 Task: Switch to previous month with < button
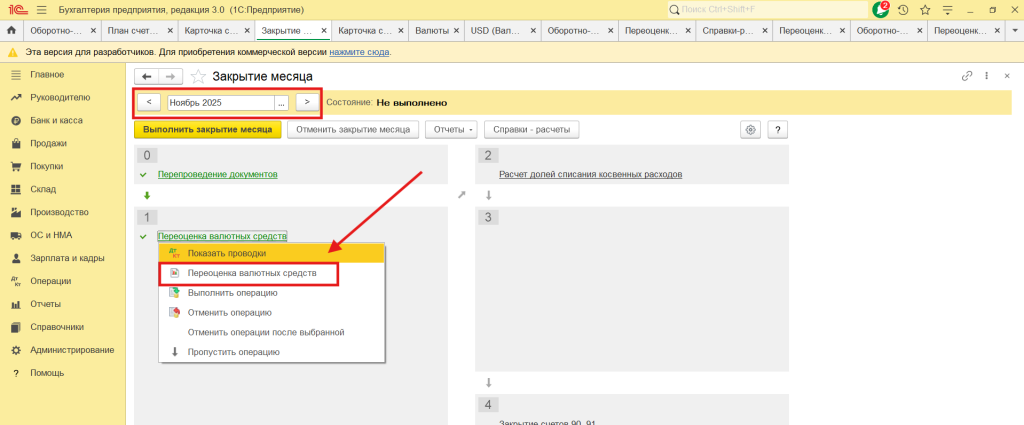pyautogui.click(x=150, y=102)
